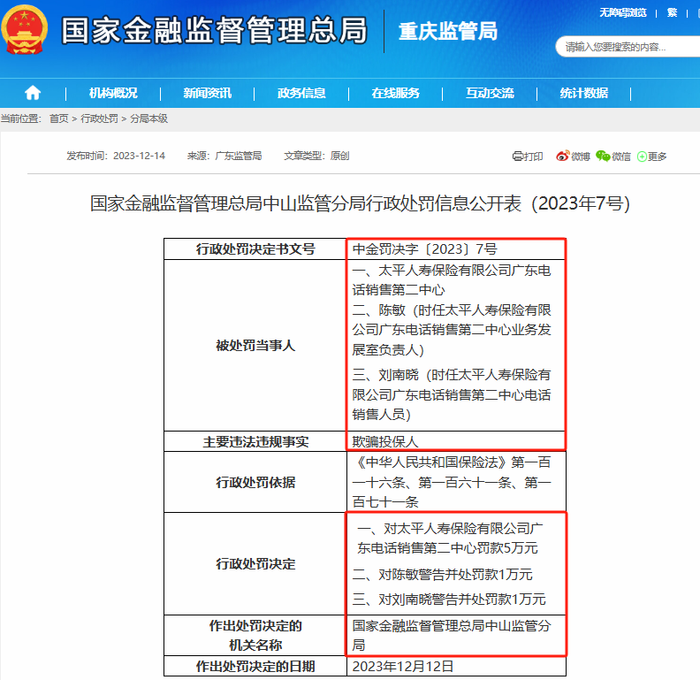700x680 pixels.
Task: Go to 互动交流 section
Action: tap(490, 93)
